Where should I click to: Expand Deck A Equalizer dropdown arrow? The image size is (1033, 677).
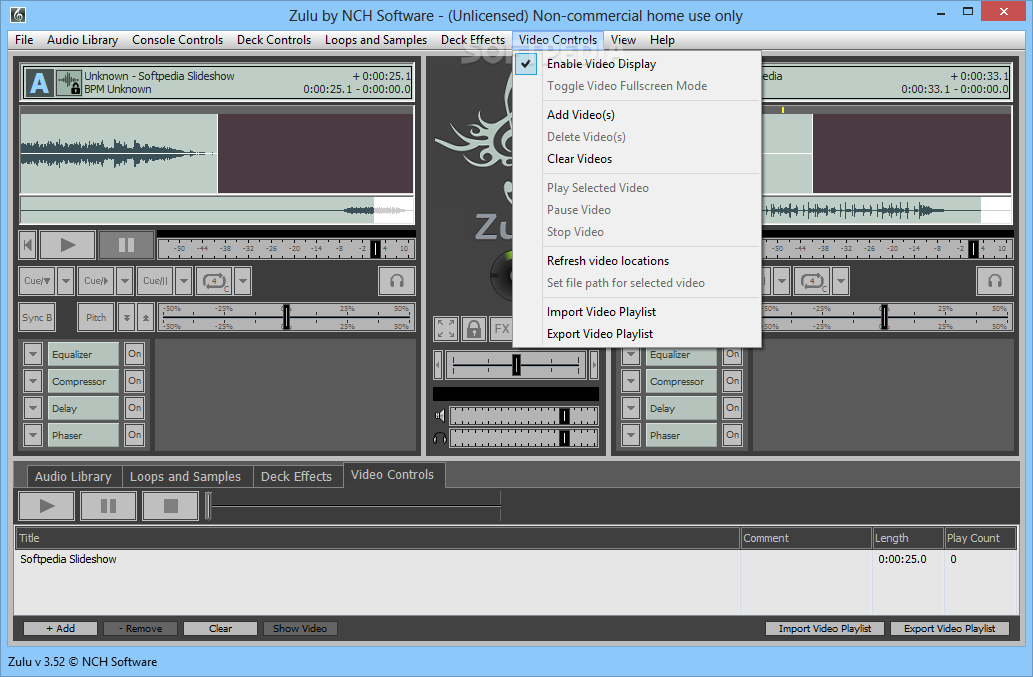tap(33, 354)
